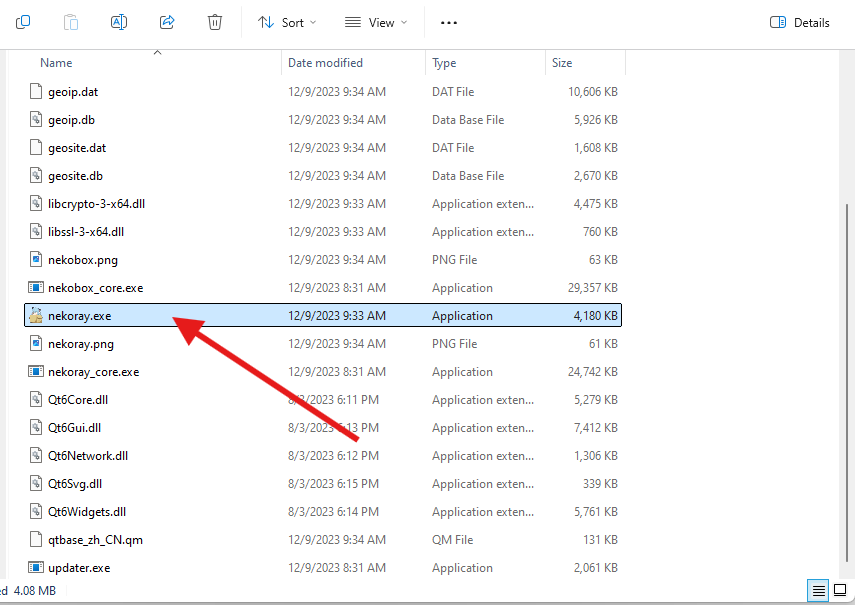Select the libcrypto-3-x64.dll file name
The width and height of the screenshot is (855, 605).
pos(97,204)
